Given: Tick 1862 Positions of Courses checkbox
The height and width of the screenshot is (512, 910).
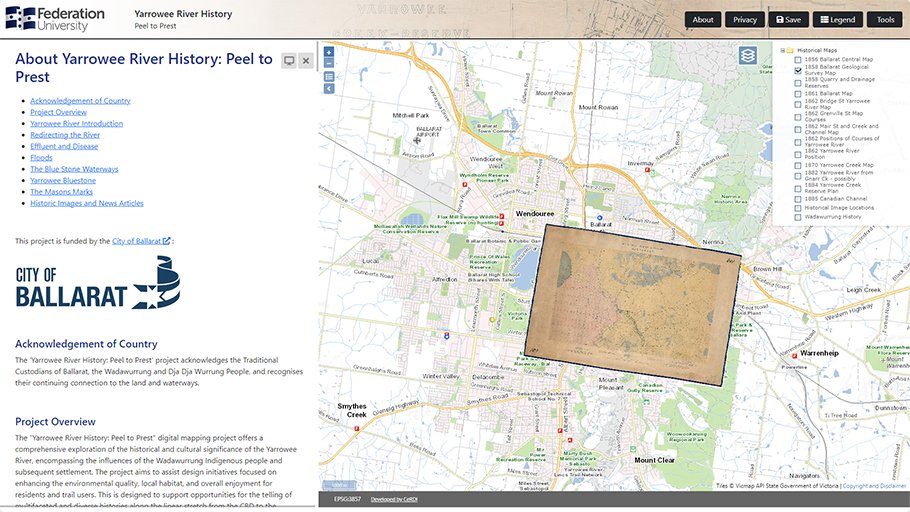Looking at the screenshot, I should coord(798,142).
